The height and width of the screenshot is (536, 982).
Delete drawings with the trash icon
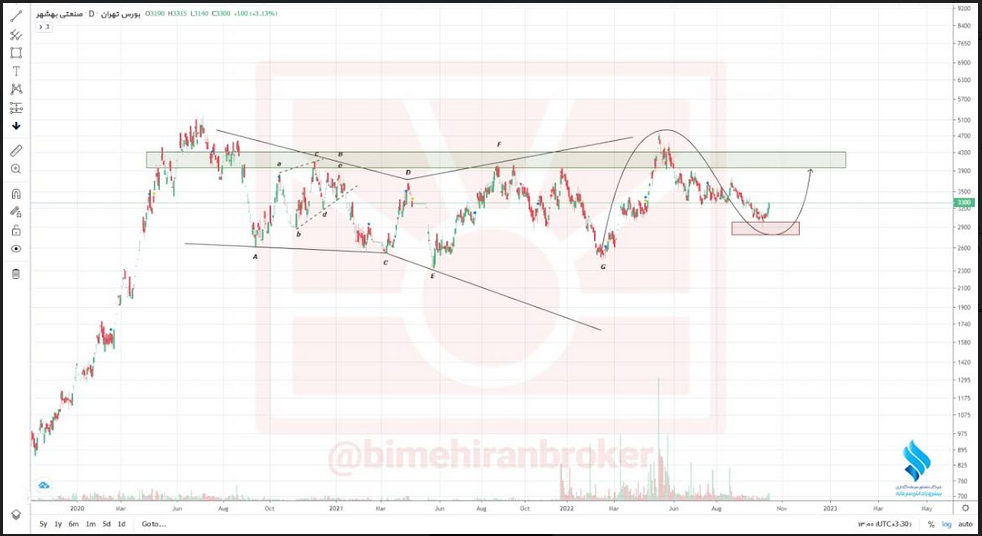click(x=16, y=273)
